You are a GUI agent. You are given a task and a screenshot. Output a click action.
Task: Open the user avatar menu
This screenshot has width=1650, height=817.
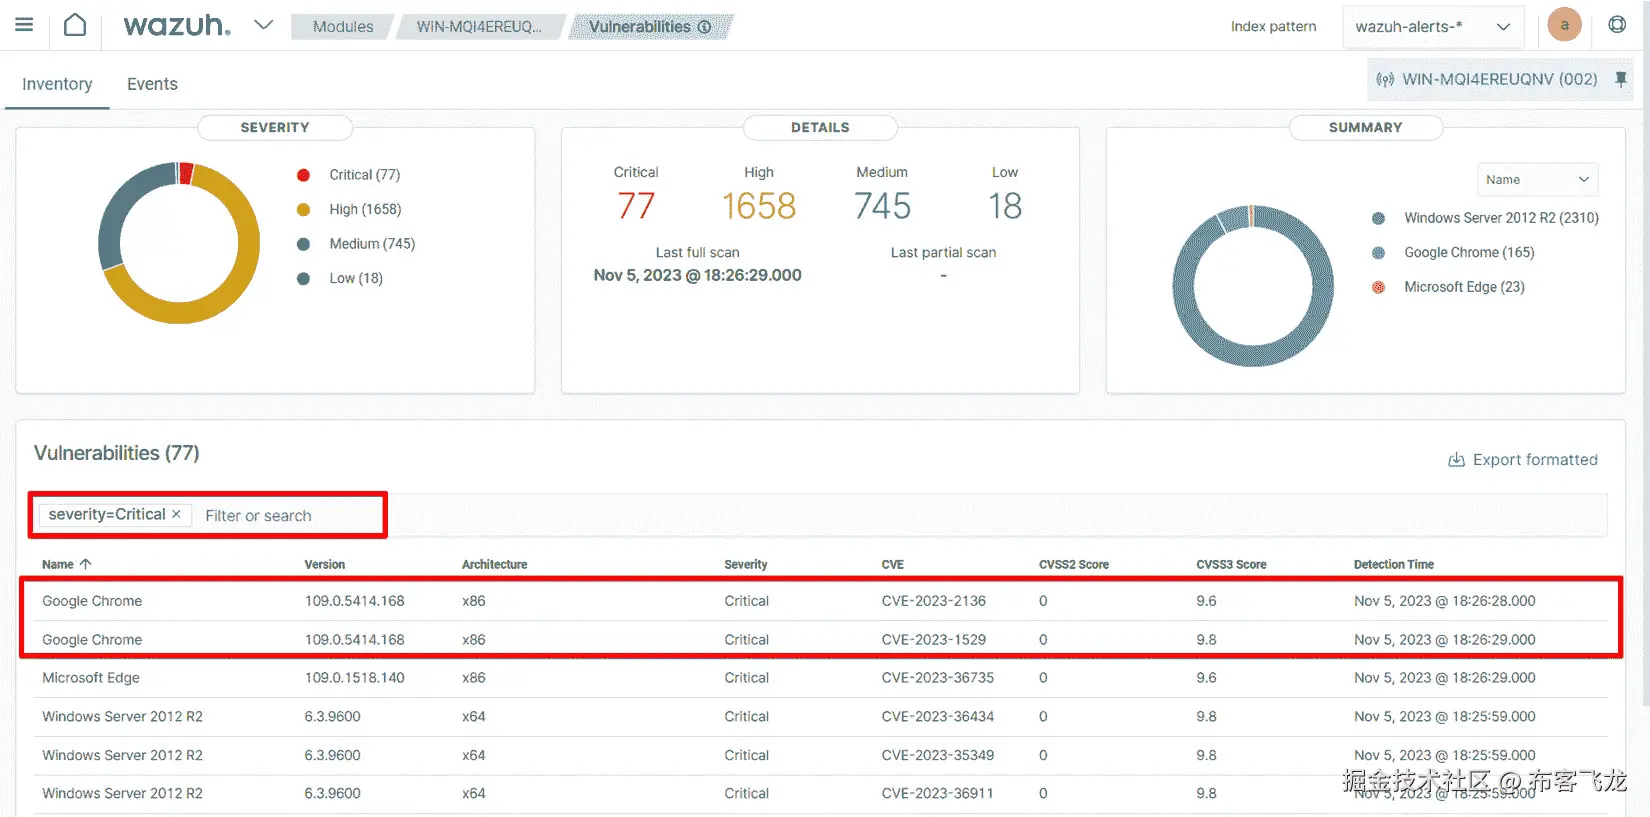point(1564,25)
